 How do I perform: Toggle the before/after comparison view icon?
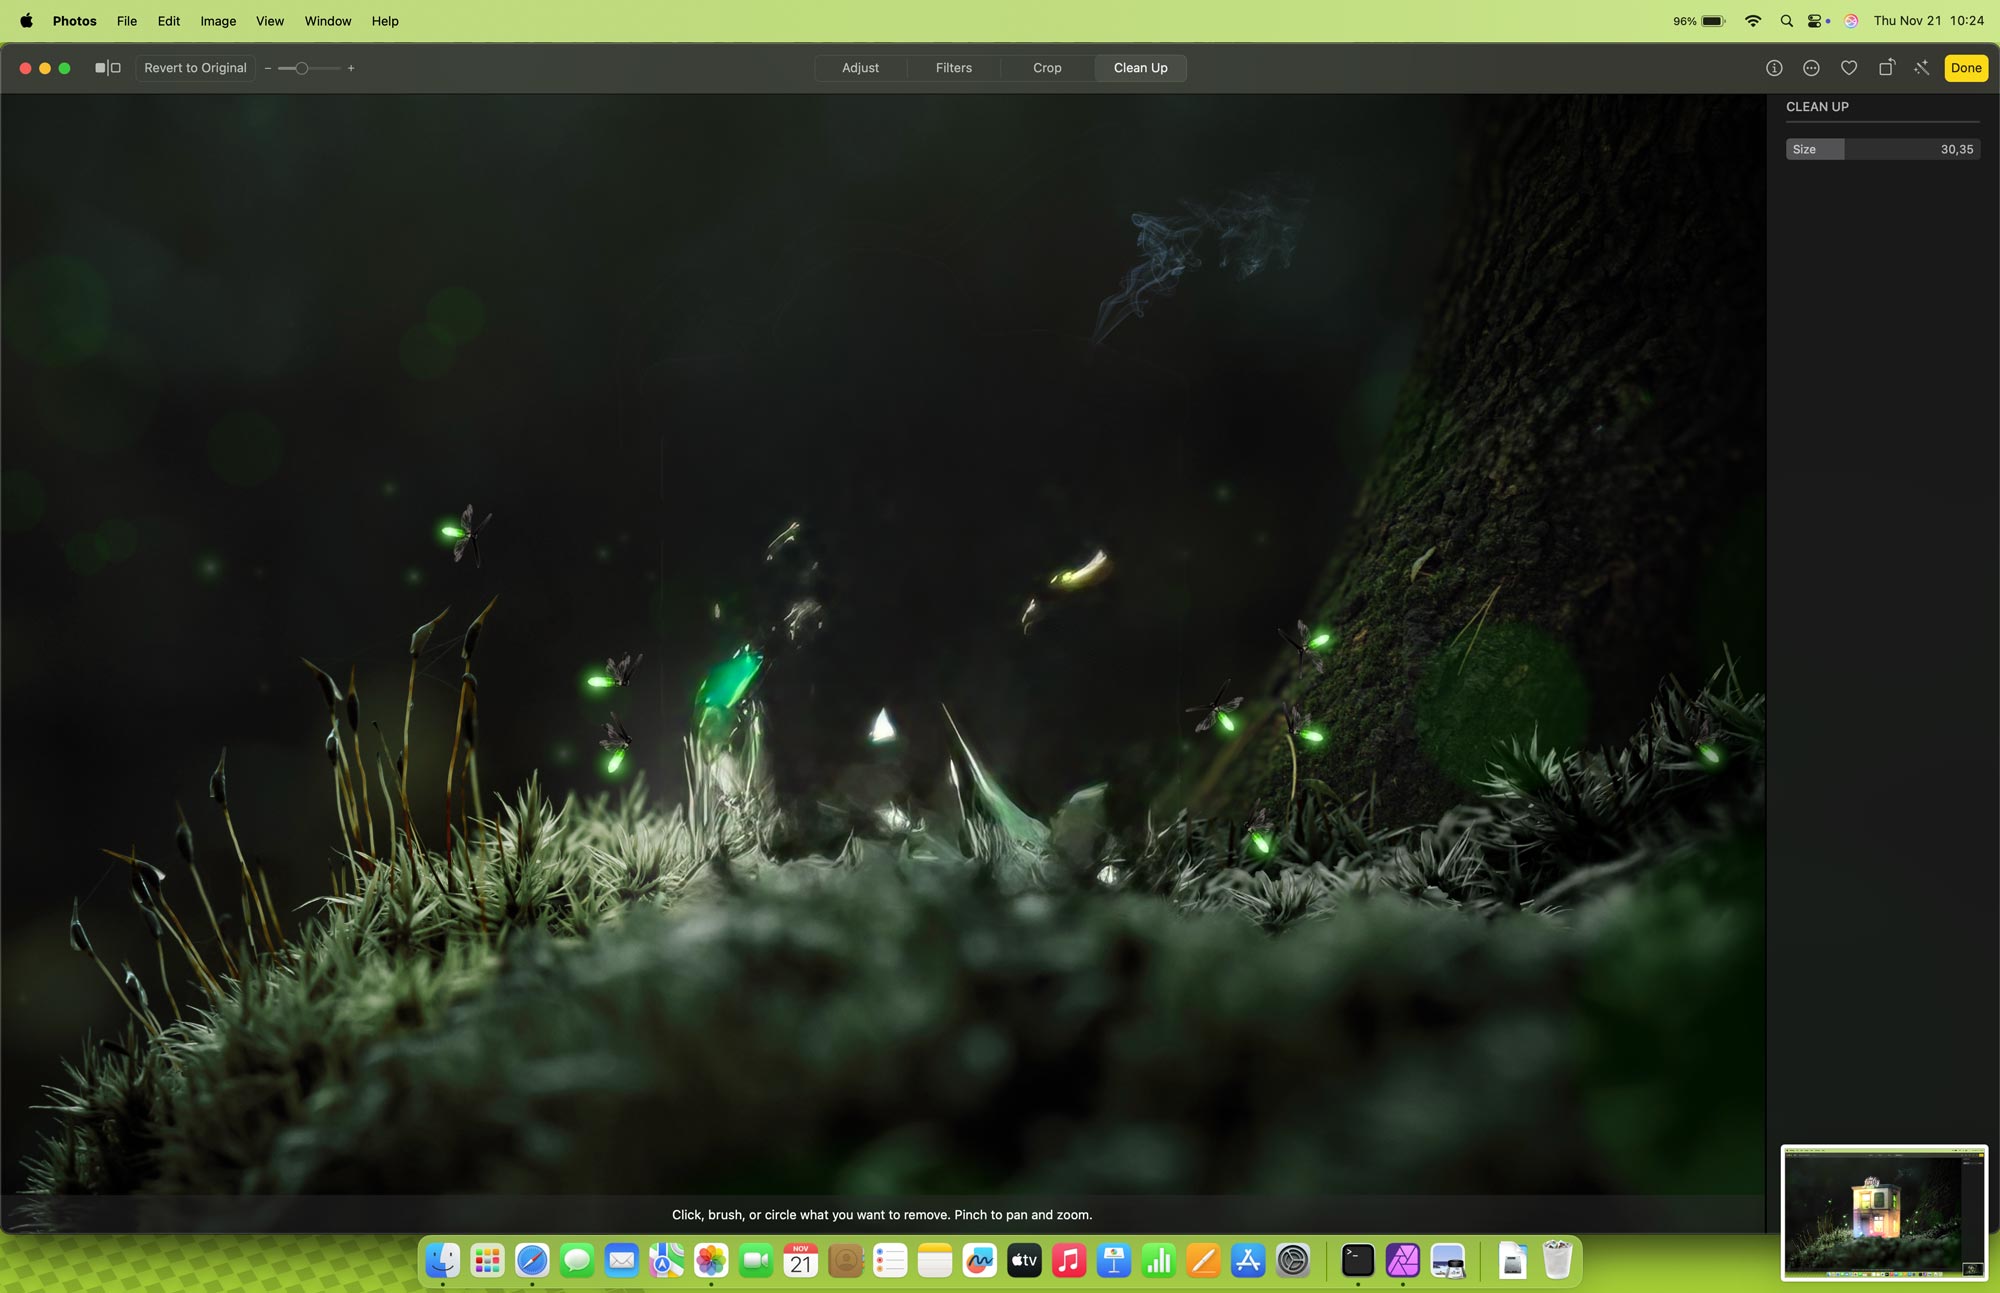108,68
